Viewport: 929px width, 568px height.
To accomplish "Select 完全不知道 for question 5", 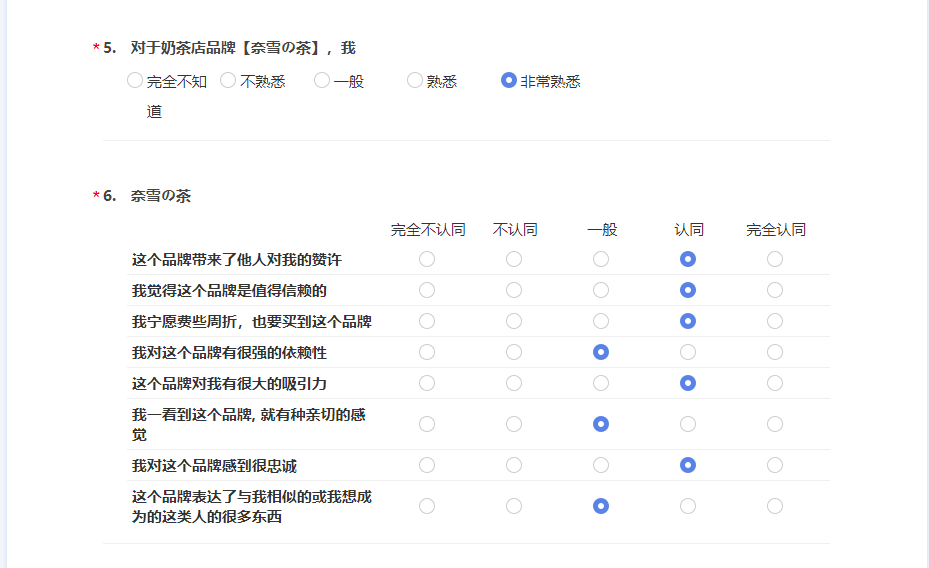I will [134, 80].
